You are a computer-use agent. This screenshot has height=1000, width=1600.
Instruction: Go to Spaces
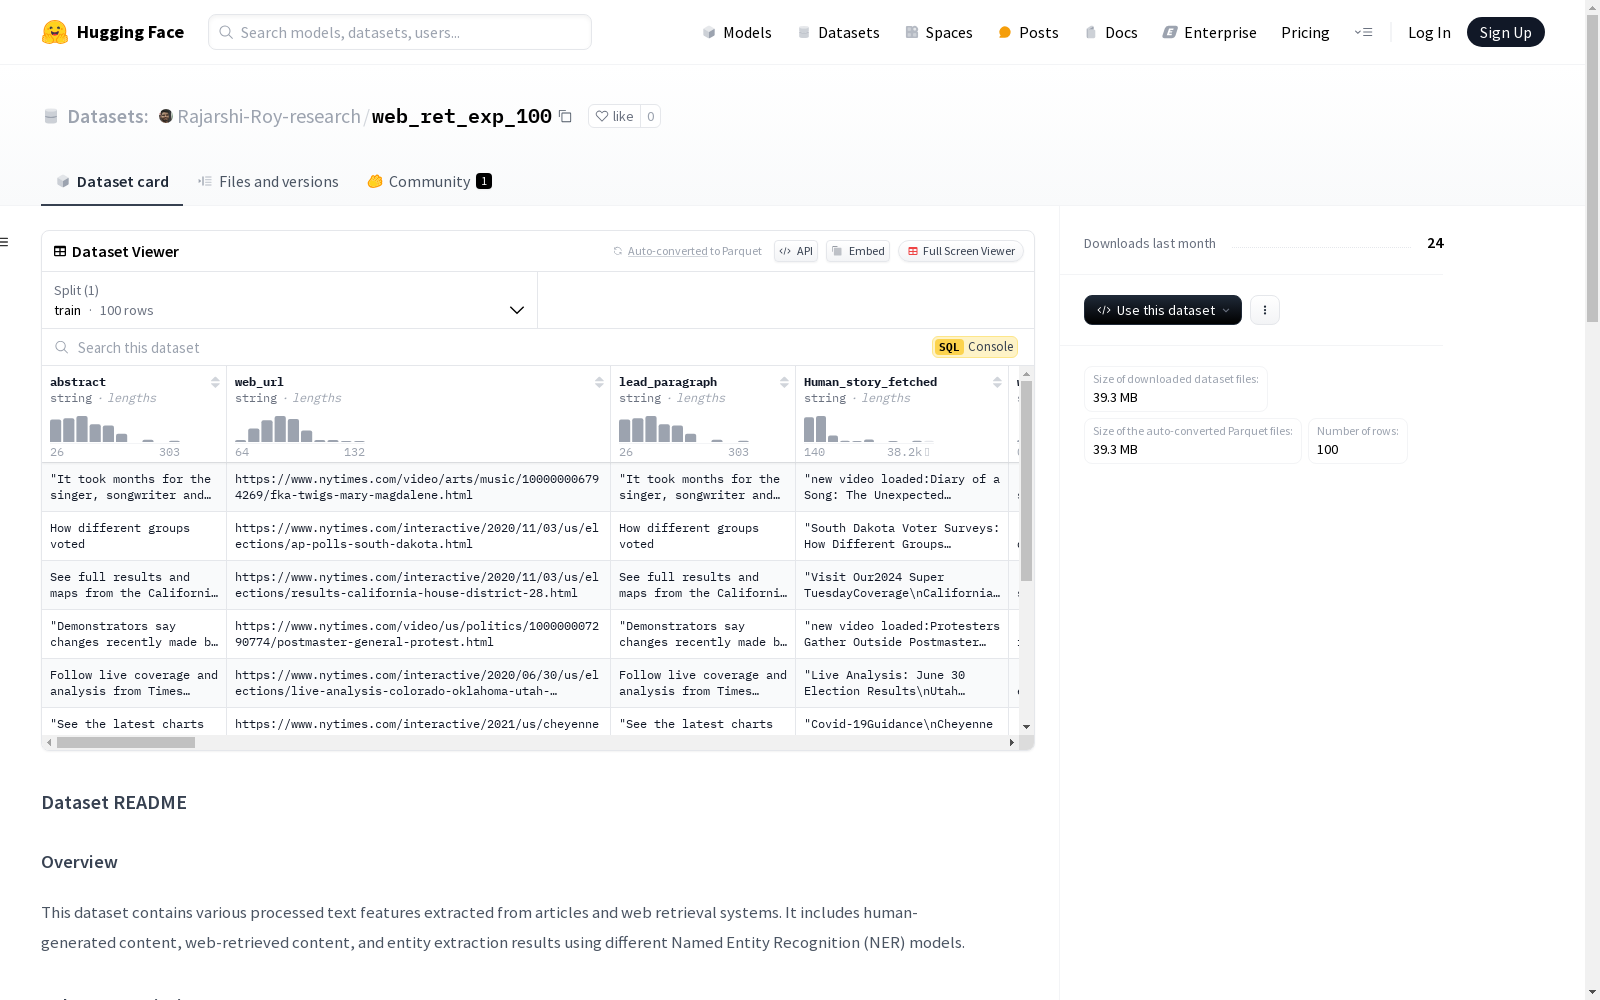[x=939, y=32]
